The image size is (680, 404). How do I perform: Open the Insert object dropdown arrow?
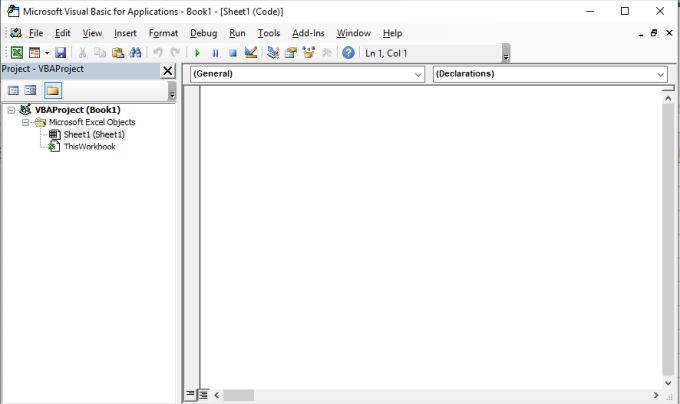[47, 53]
